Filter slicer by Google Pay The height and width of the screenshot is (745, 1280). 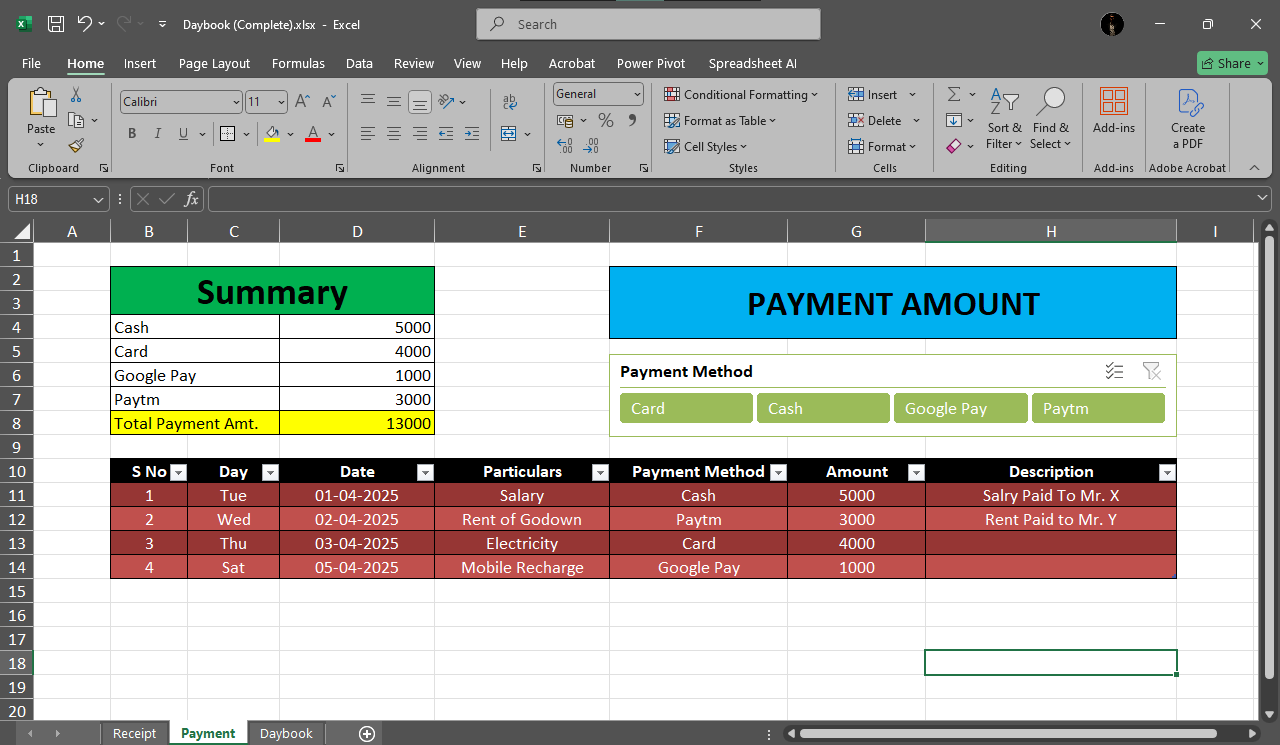click(960, 408)
